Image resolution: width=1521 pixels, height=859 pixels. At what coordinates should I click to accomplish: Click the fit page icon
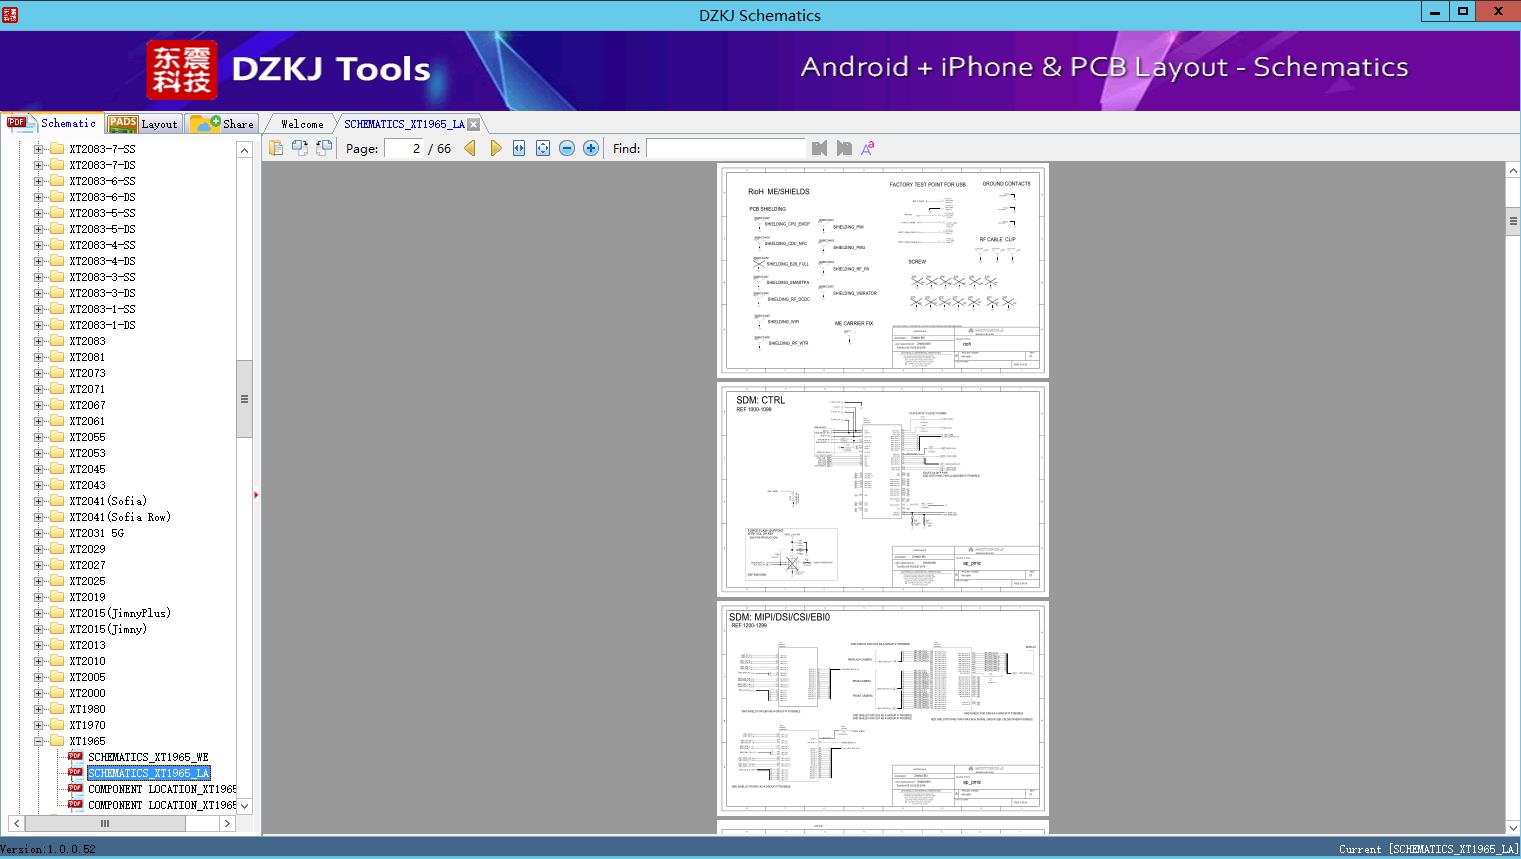click(x=543, y=148)
